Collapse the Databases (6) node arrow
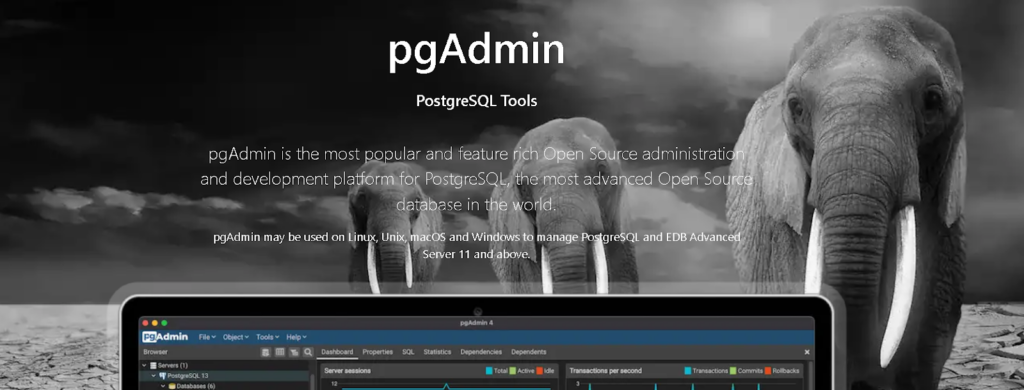Viewport: 1024px width, 390px height. 164,386
